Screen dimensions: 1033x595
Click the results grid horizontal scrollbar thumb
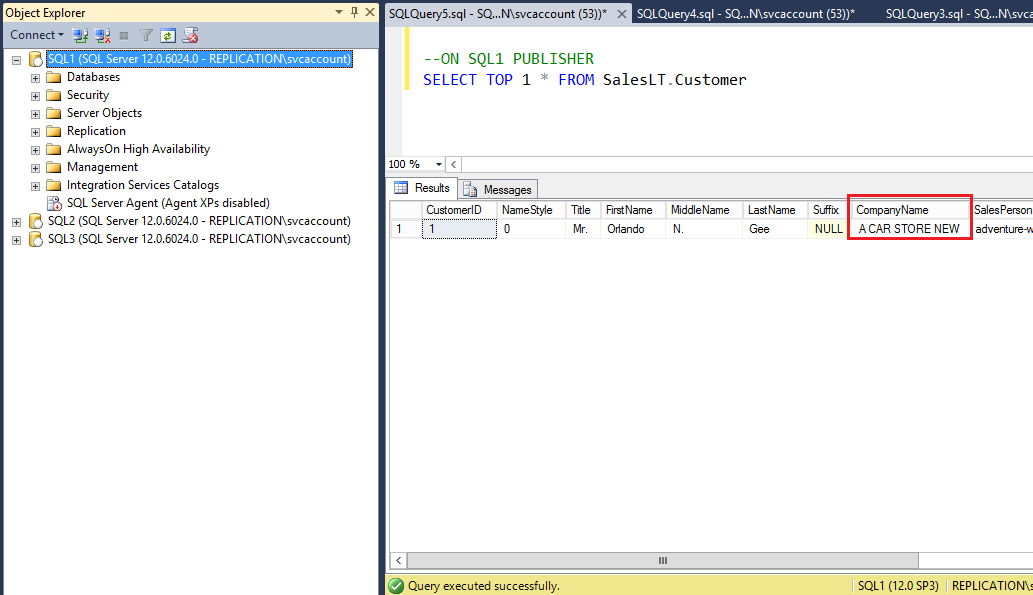tap(663, 561)
